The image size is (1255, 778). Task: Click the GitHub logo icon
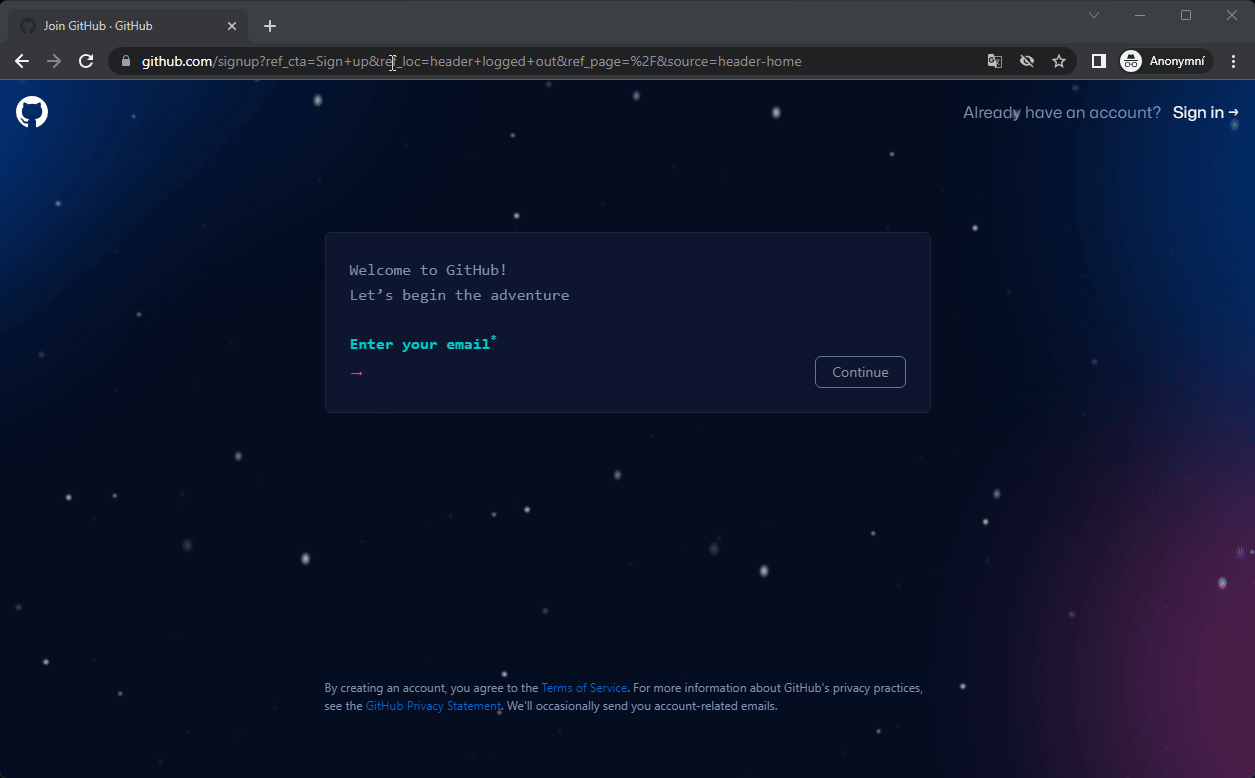(31, 111)
